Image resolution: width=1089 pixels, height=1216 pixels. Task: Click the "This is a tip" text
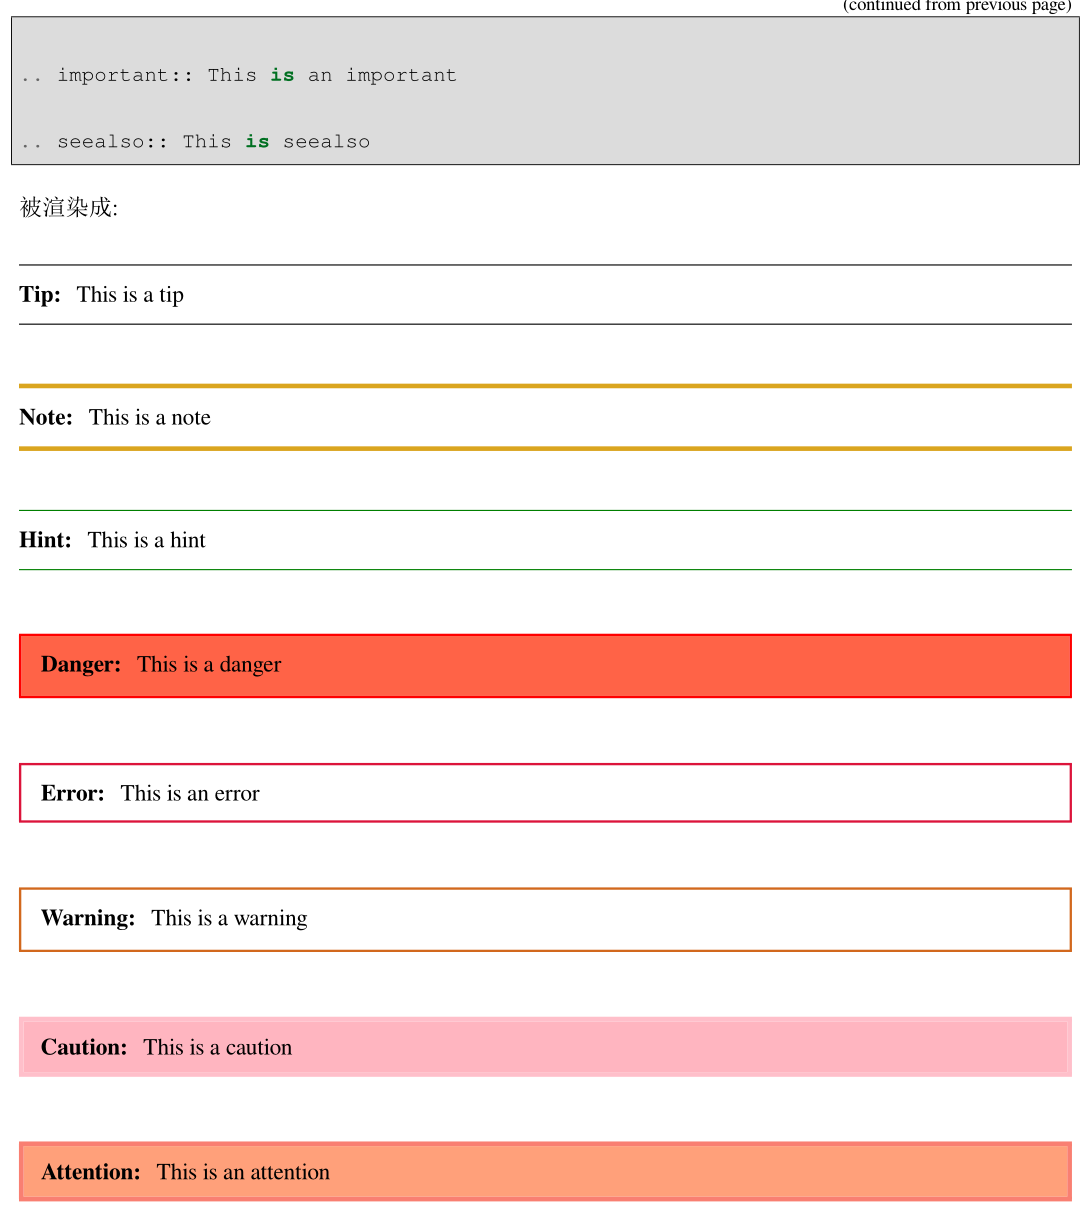130,295
